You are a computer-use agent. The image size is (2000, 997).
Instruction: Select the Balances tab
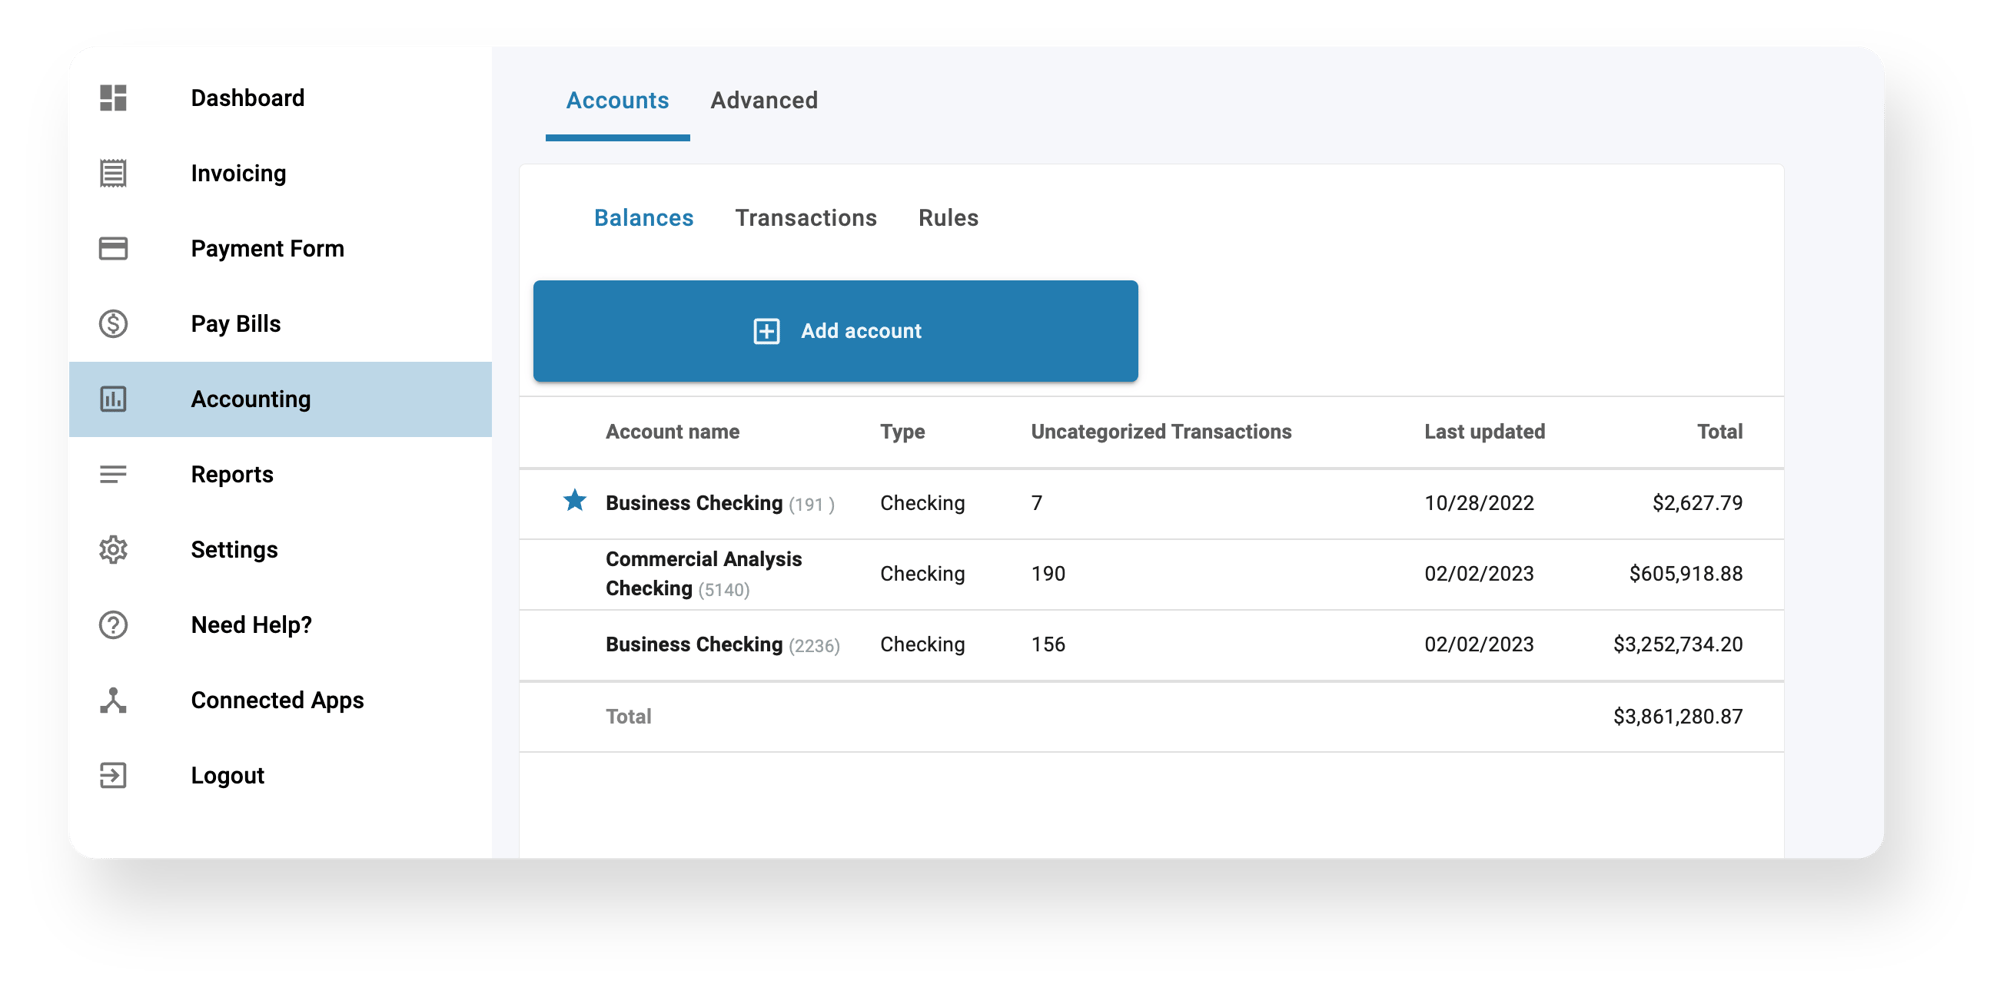644,217
